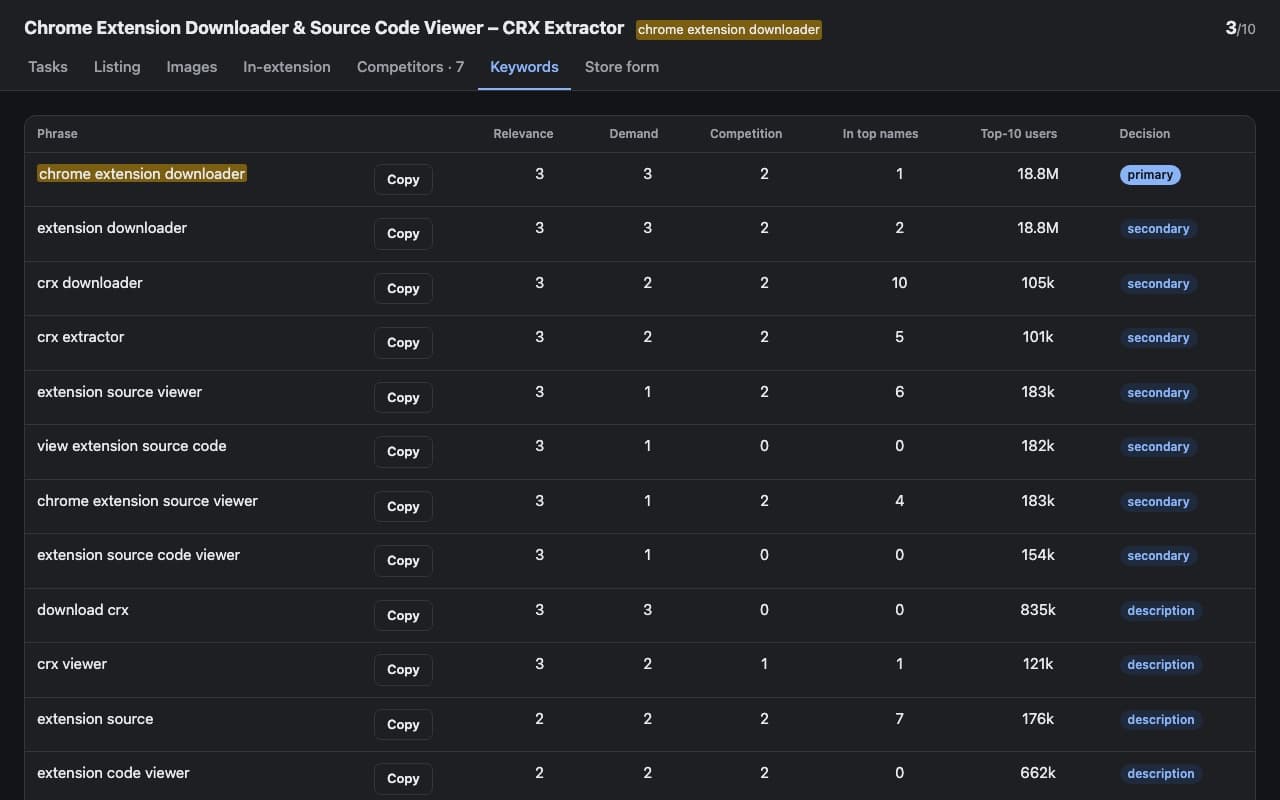
Task: Select the Keywords tab
Action: (524, 67)
